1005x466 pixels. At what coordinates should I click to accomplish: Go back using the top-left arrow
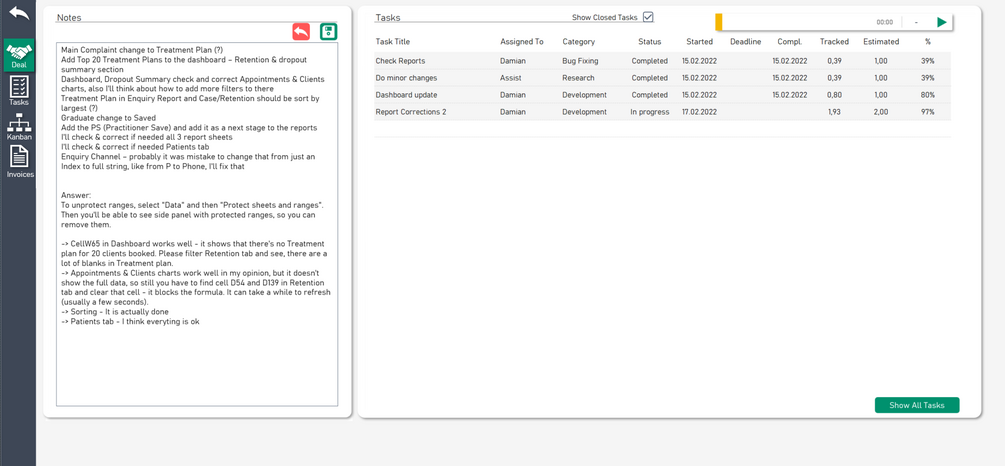click(19, 14)
